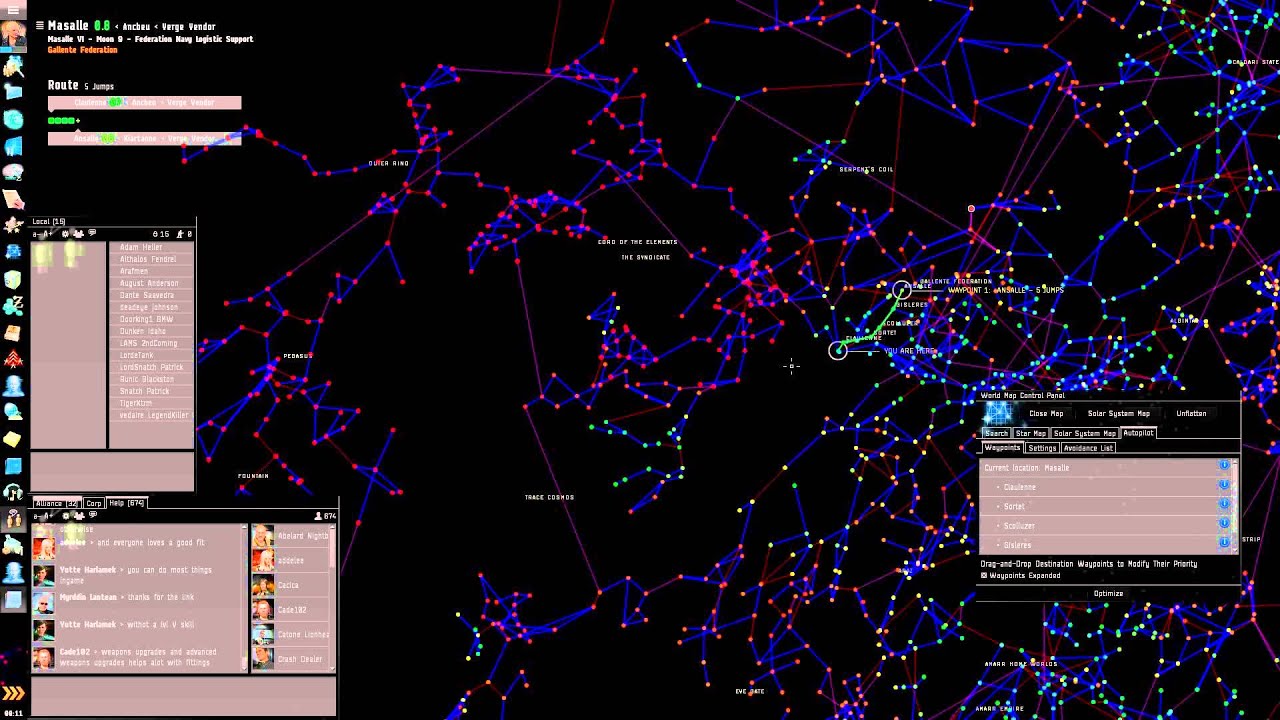
Task: Open the headphones jukebox icon in the Neocom
Action: (13, 492)
